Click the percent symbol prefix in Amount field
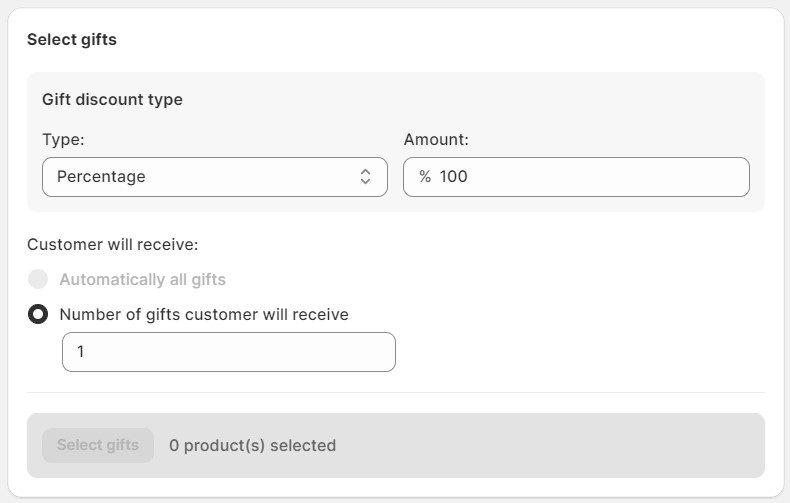This screenshot has height=503, width=790. [425, 177]
